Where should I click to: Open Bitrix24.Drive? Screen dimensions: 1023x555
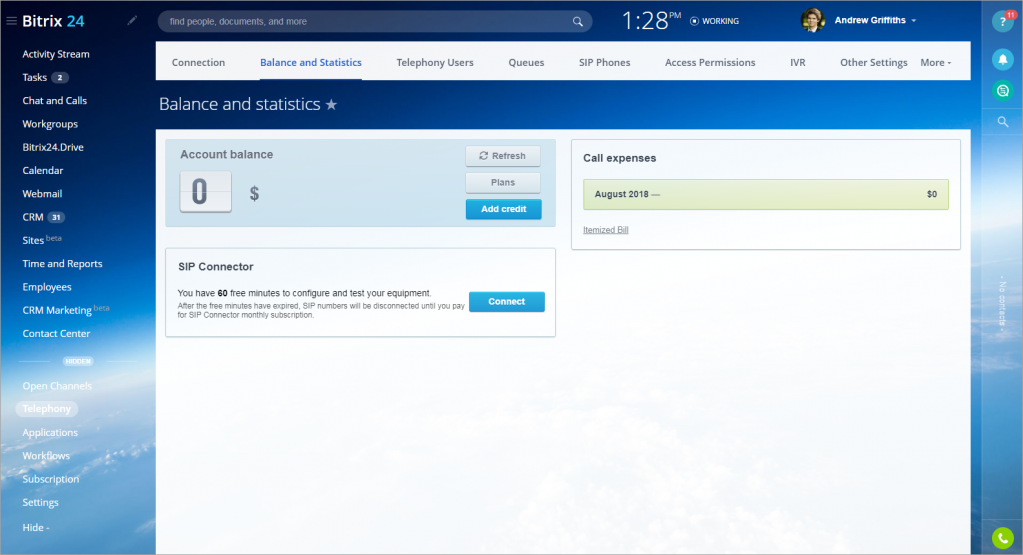click(x=53, y=147)
